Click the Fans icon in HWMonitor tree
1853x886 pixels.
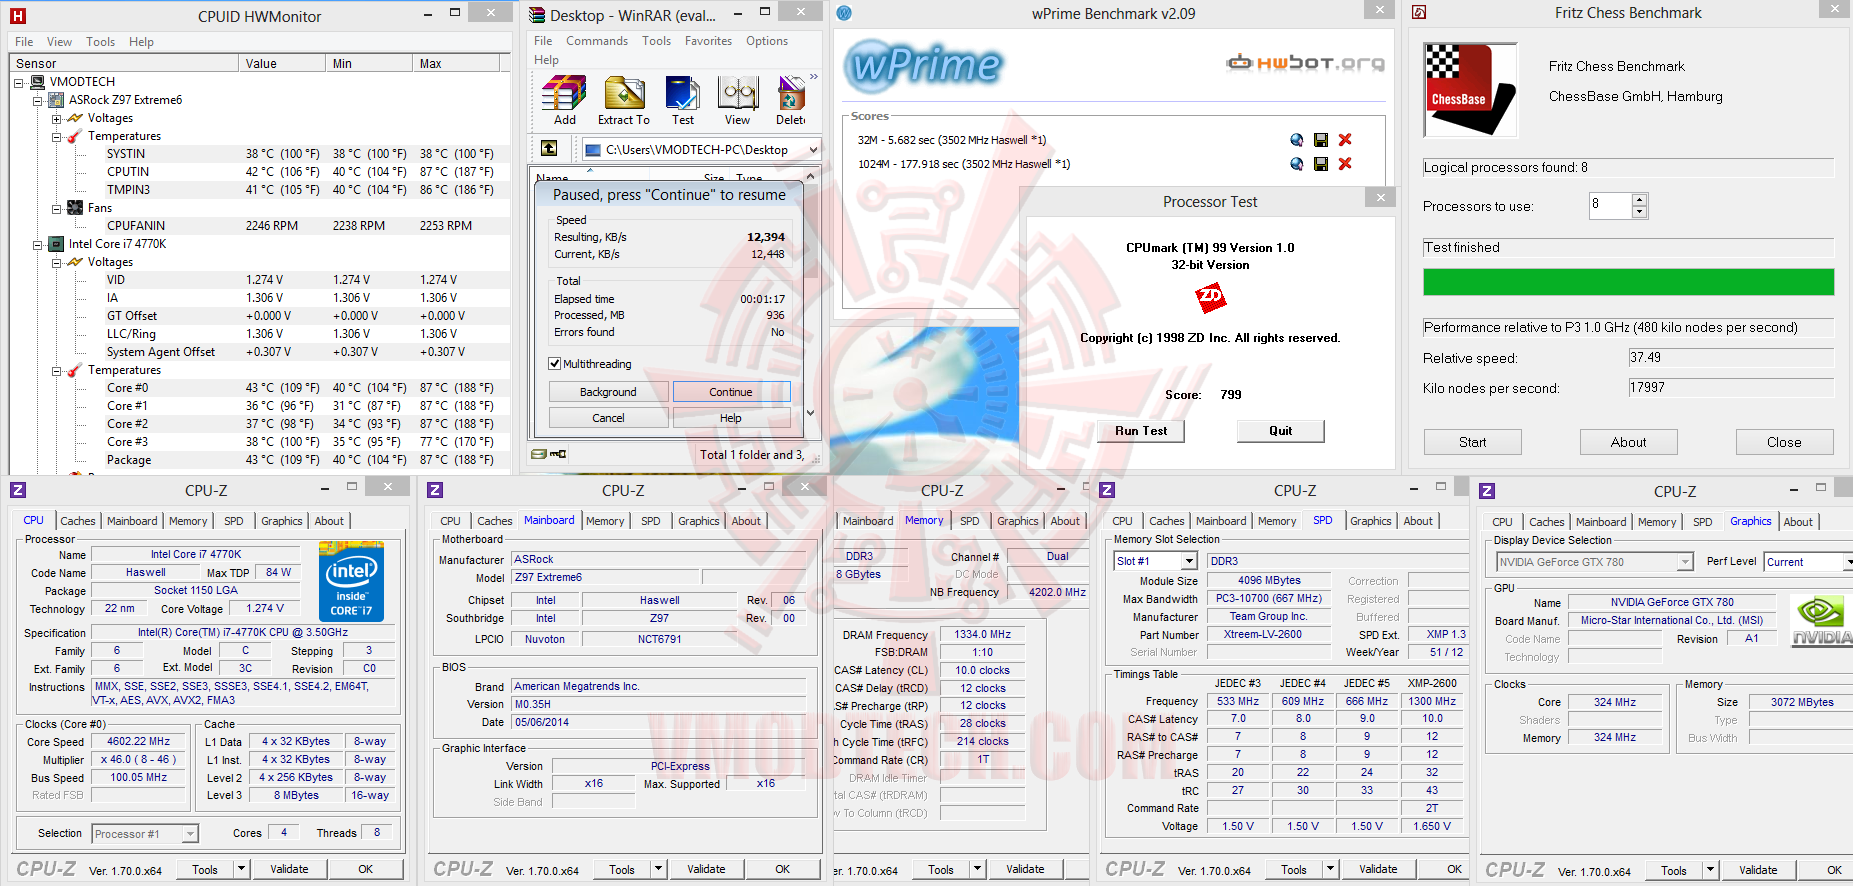(75, 208)
